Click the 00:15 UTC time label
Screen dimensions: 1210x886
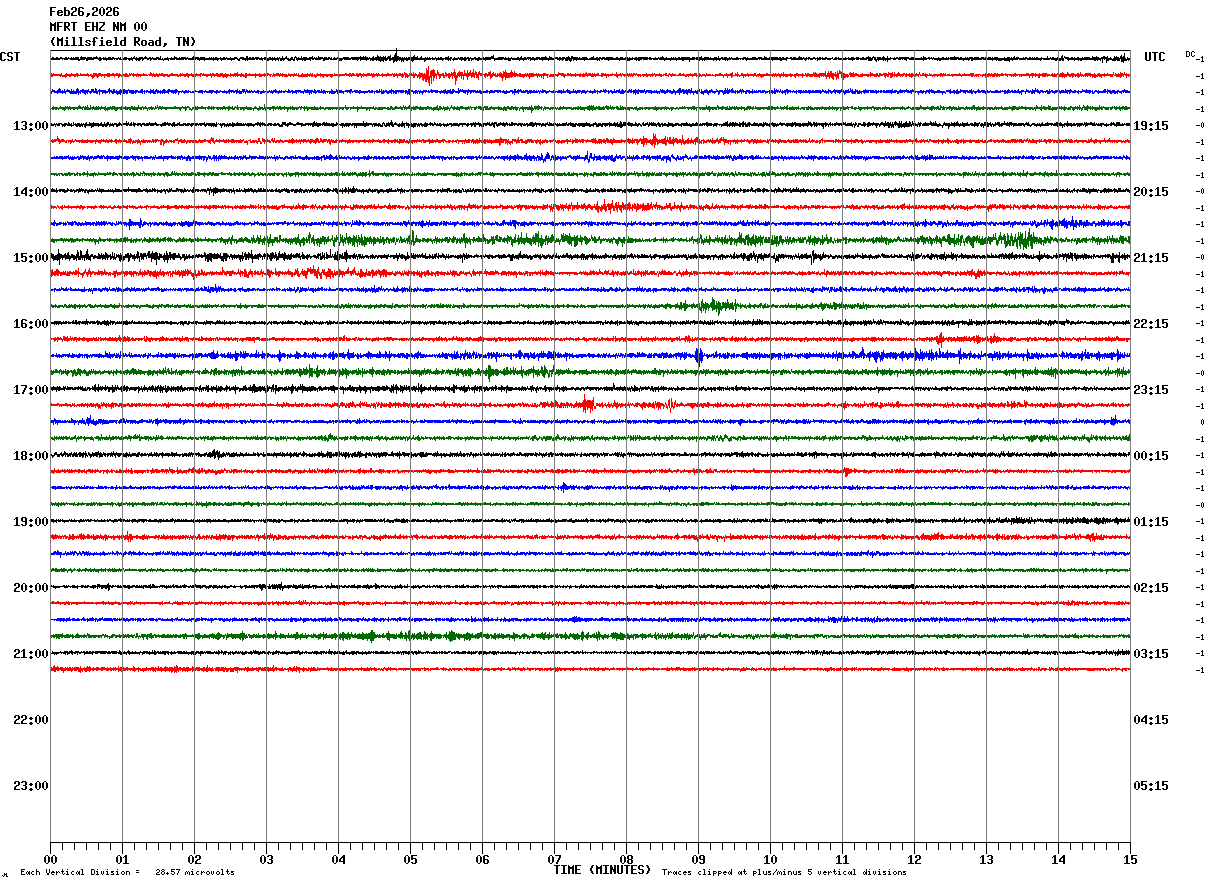tap(1150, 456)
